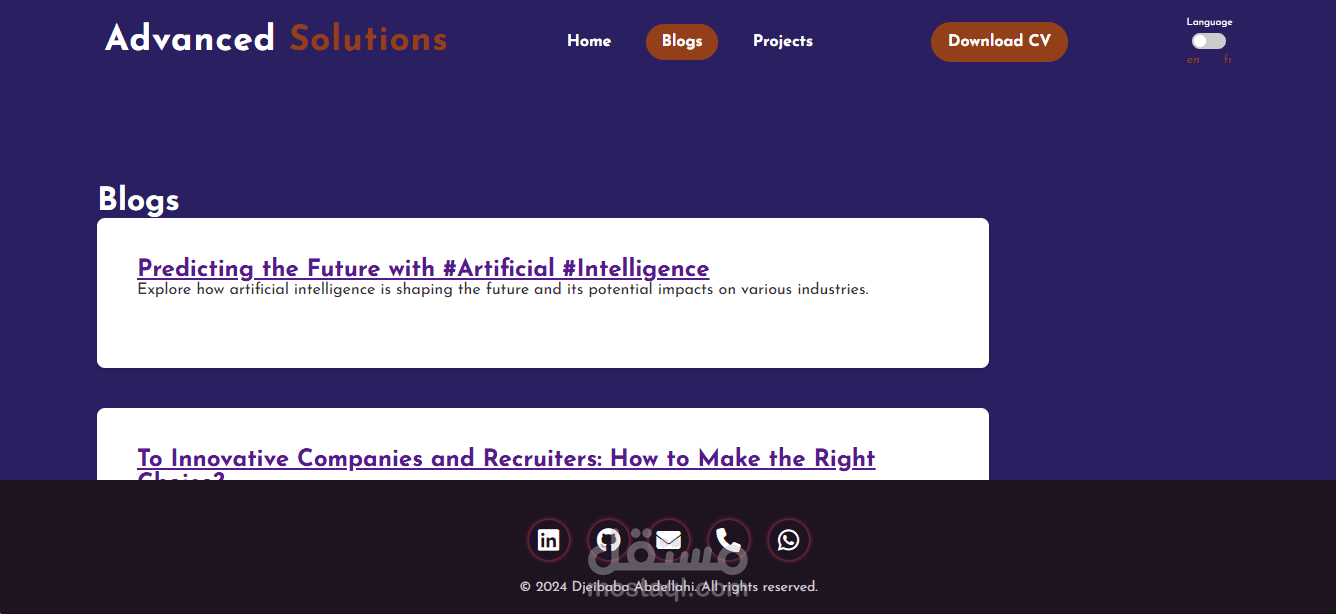Click the 'Language' label above switch

click(x=1209, y=22)
